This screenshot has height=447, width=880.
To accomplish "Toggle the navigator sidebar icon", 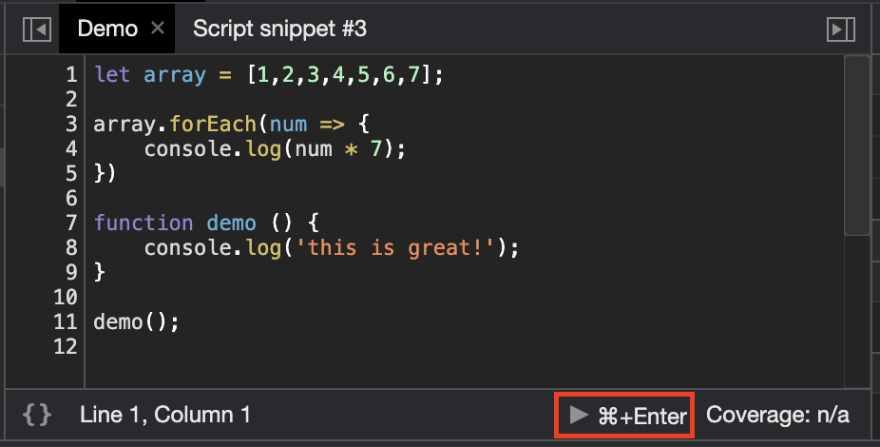I will (37, 29).
